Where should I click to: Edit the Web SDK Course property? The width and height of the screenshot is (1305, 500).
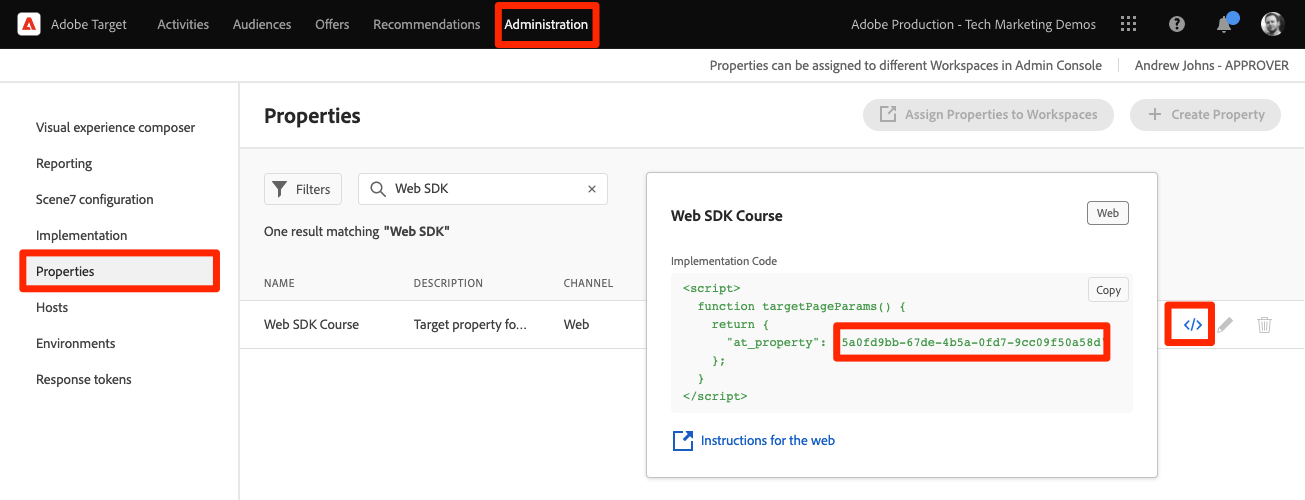coord(1225,325)
